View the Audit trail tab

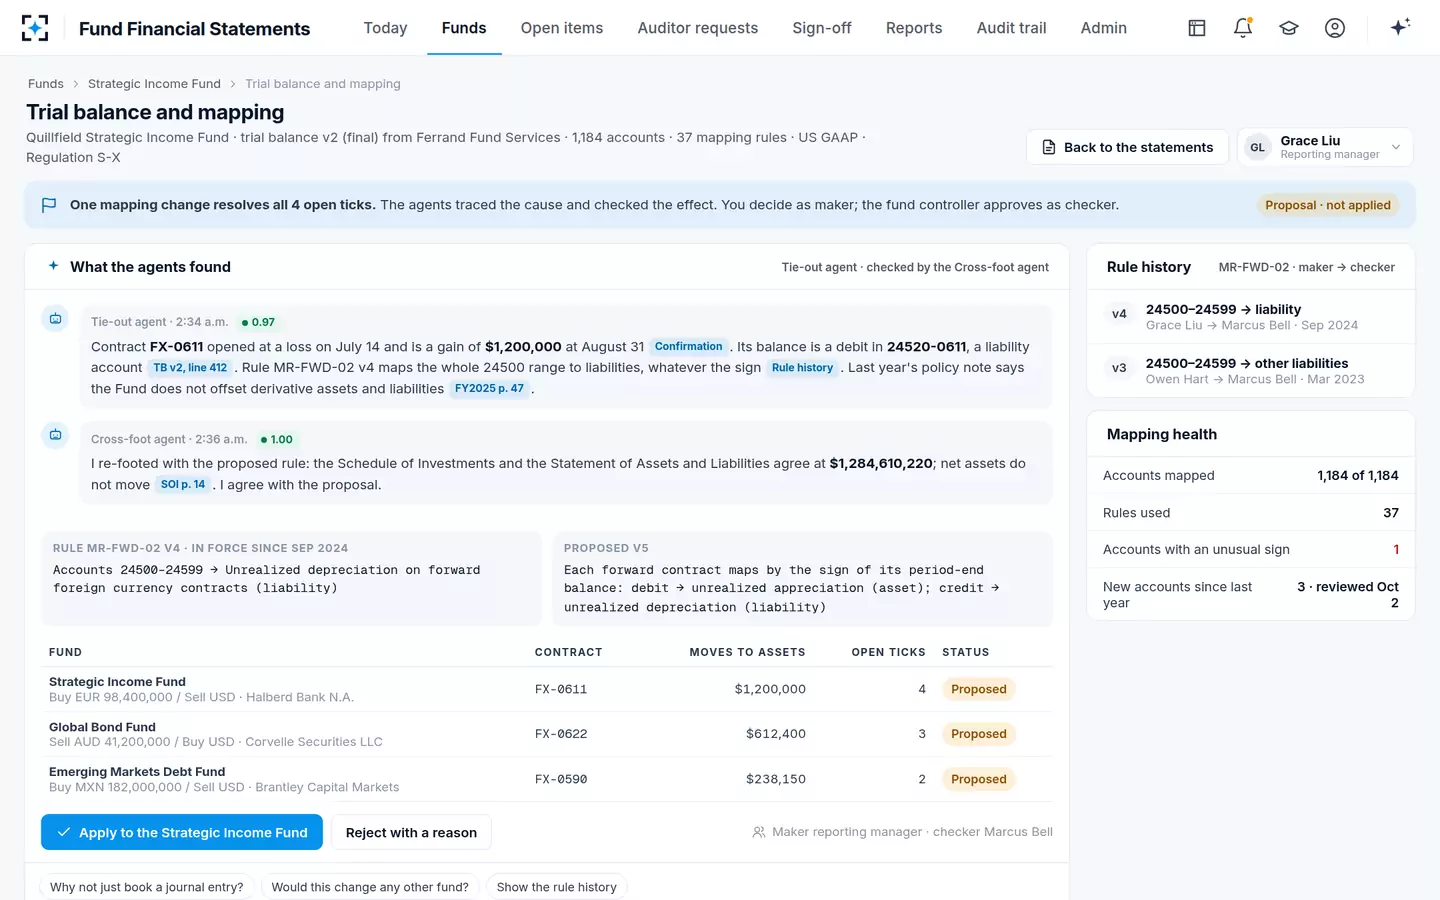pyautogui.click(x=1012, y=28)
